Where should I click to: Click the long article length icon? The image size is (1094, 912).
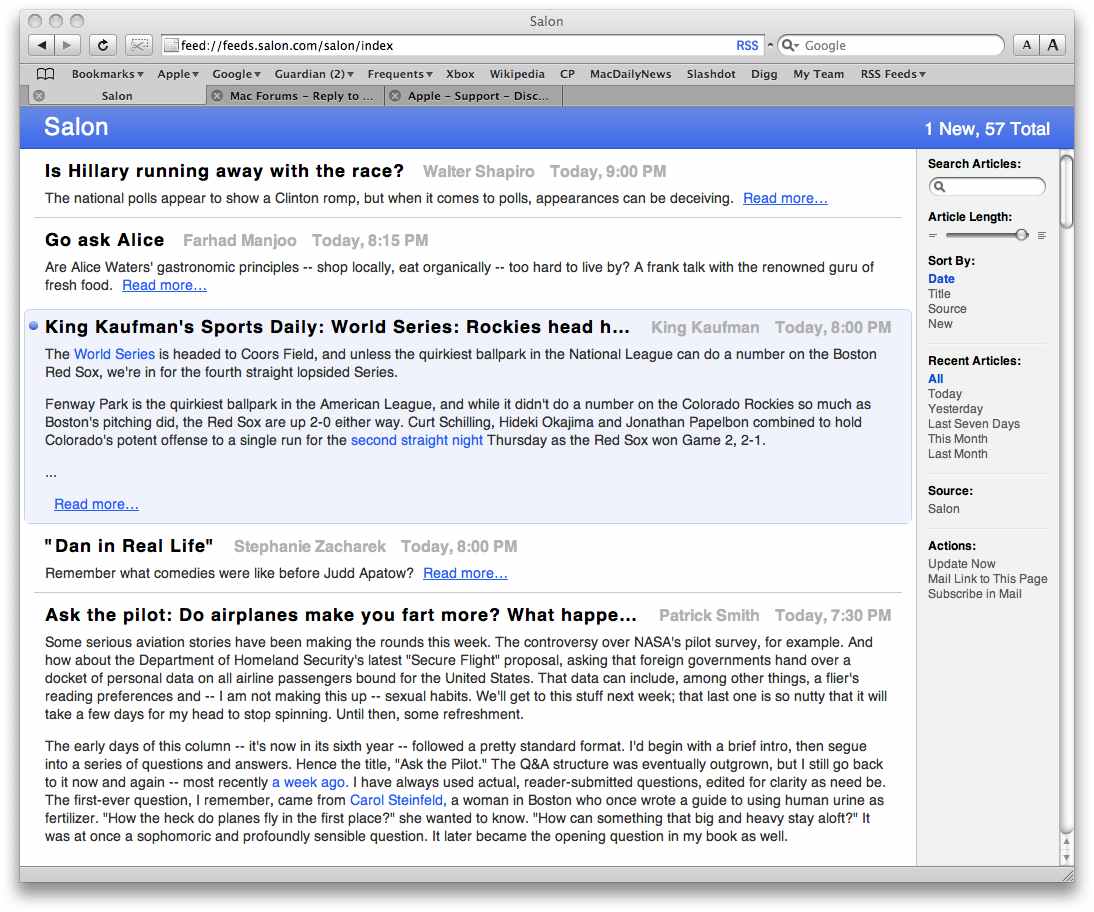coord(1042,236)
